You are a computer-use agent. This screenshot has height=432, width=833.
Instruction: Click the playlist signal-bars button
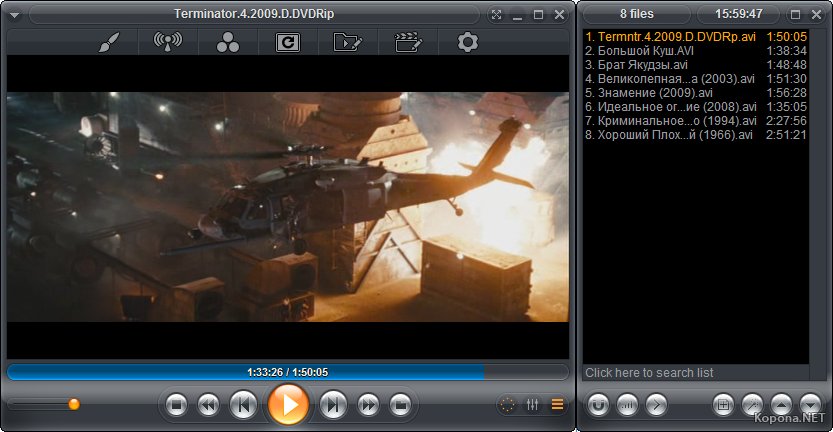(x=627, y=405)
